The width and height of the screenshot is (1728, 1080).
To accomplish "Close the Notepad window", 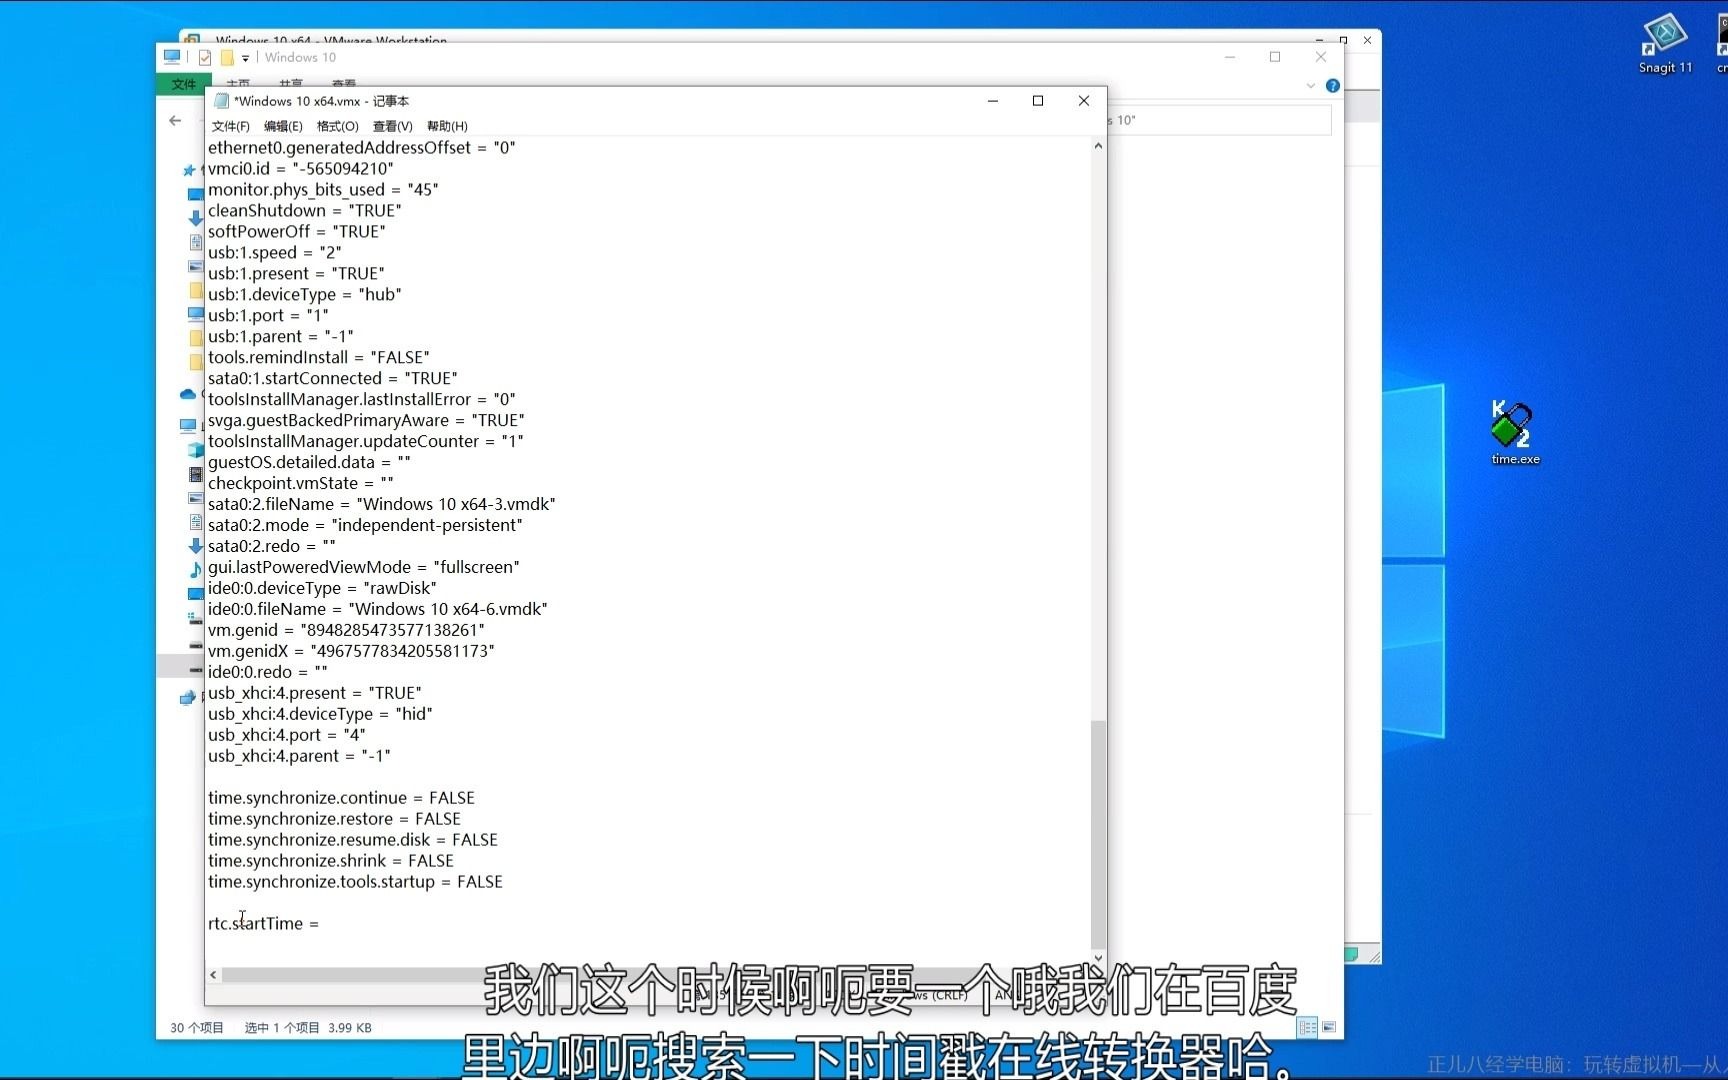I will tap(1084, 101).
